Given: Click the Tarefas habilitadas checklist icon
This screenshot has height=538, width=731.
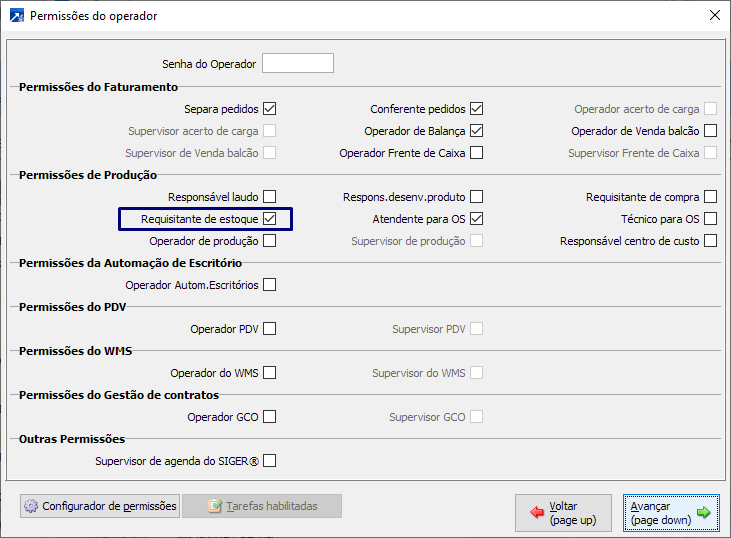Looking at the screenshot, I should pos(215,506).
